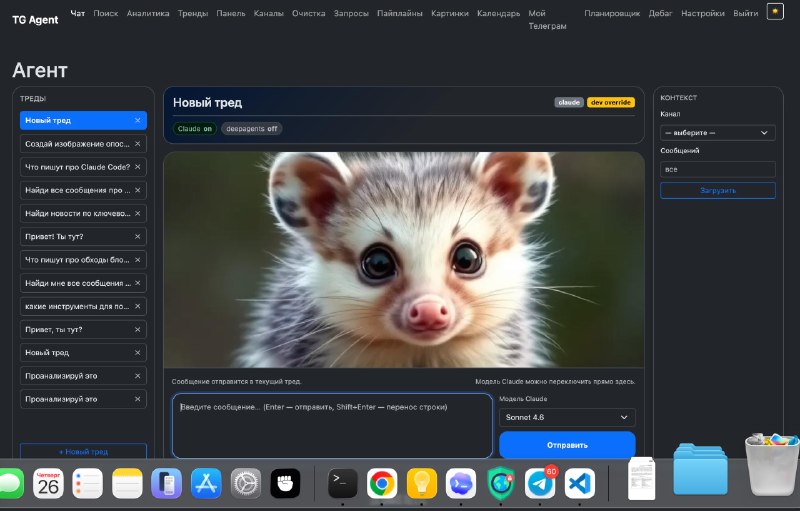Open the Планировщик page
Viewport: 800px width, 511px height.
click(x=612, y=13)
